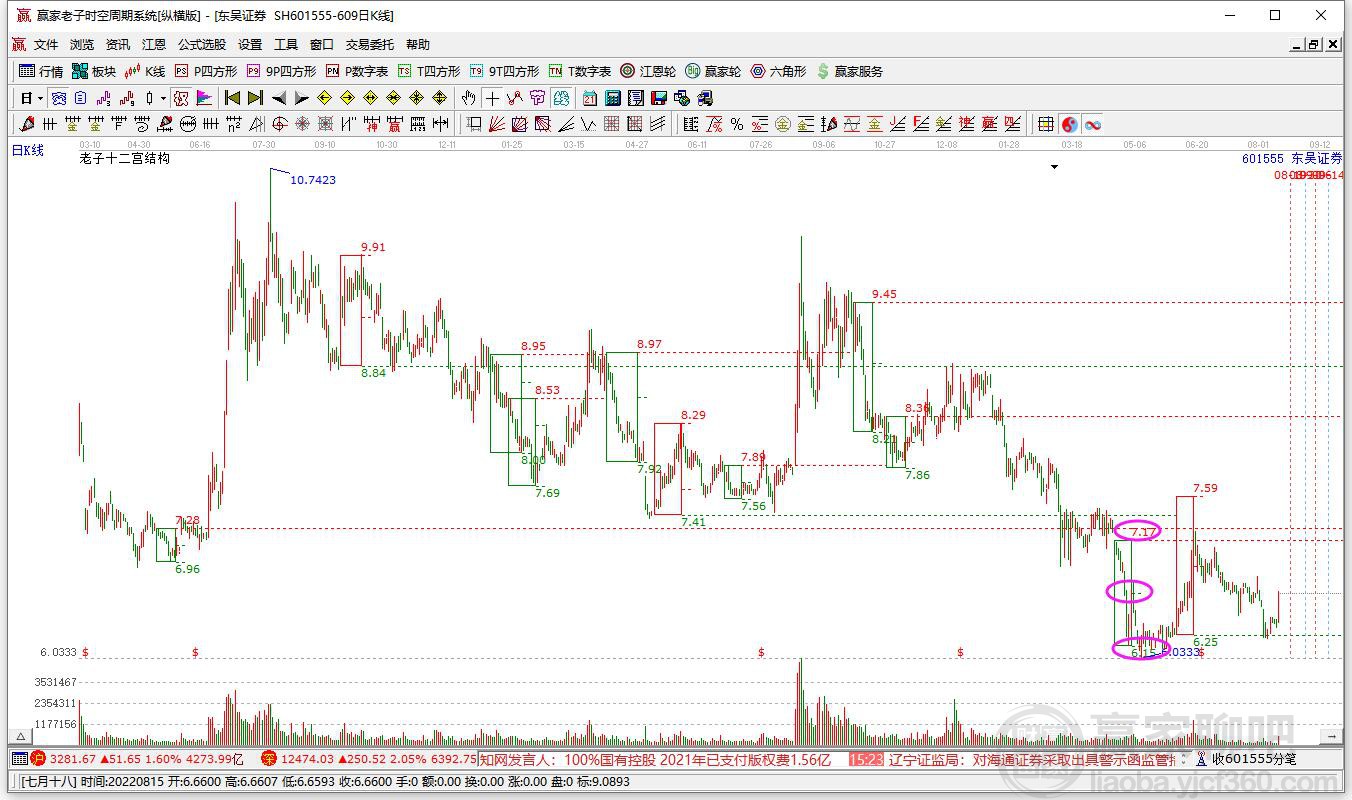Toggle the crosshair cursor

(x=492, y=98)
